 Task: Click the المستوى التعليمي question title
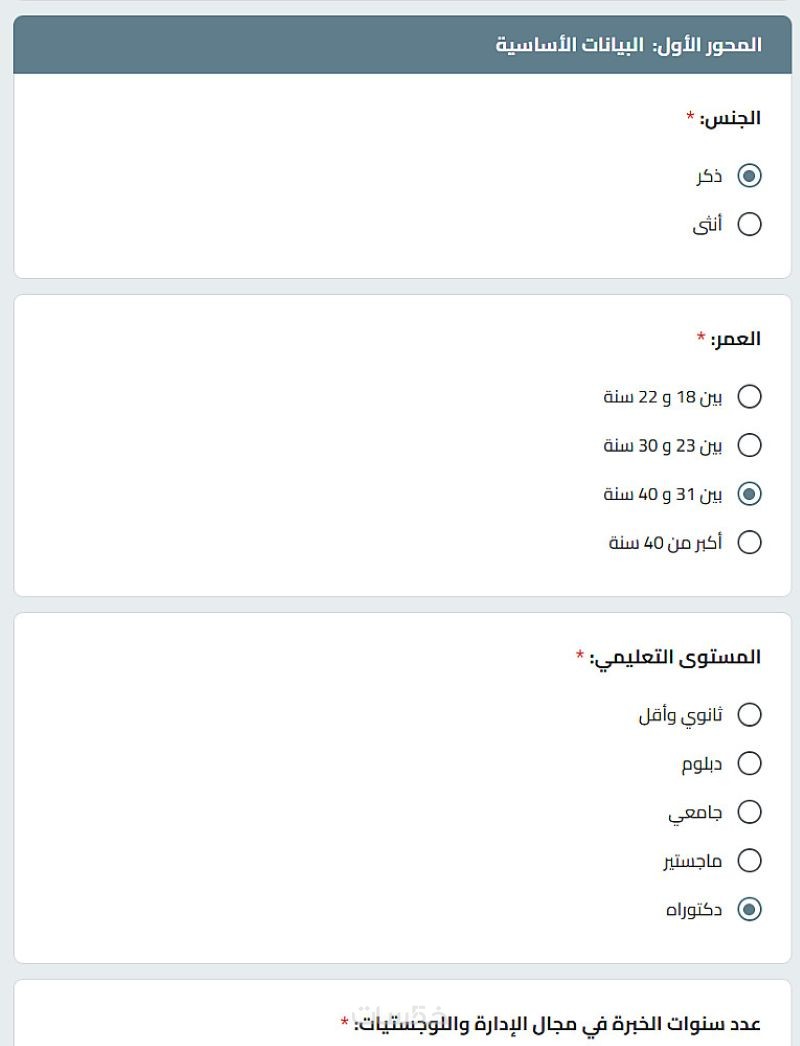pyautogui.click(x=675, y=657)
